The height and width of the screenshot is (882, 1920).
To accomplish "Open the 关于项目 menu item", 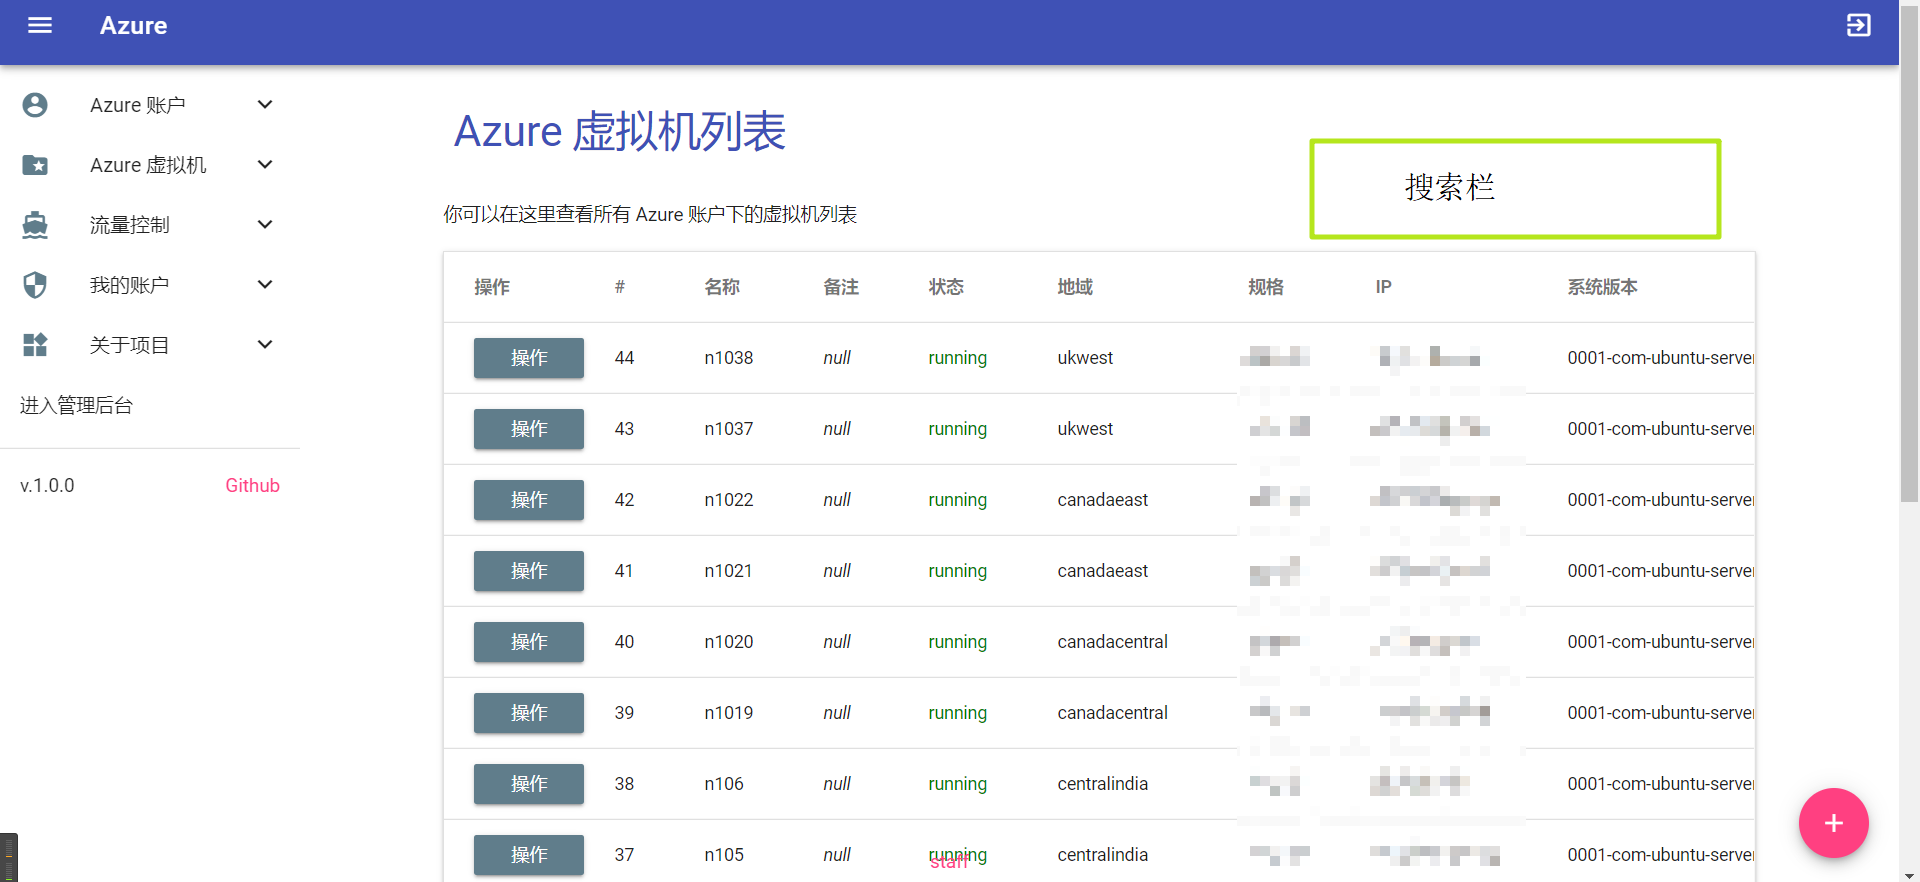I will coord(150,345).
